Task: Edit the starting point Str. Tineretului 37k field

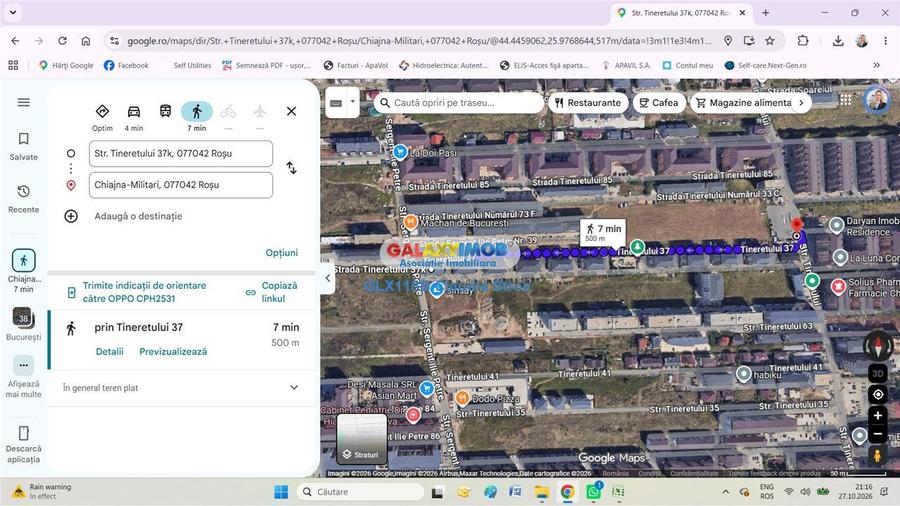Action: (181, 154)
